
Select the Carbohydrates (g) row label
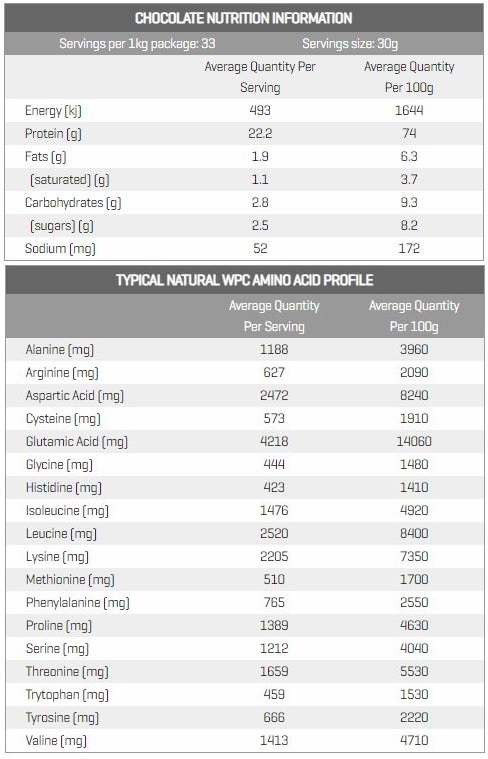[x=73, y=203]
